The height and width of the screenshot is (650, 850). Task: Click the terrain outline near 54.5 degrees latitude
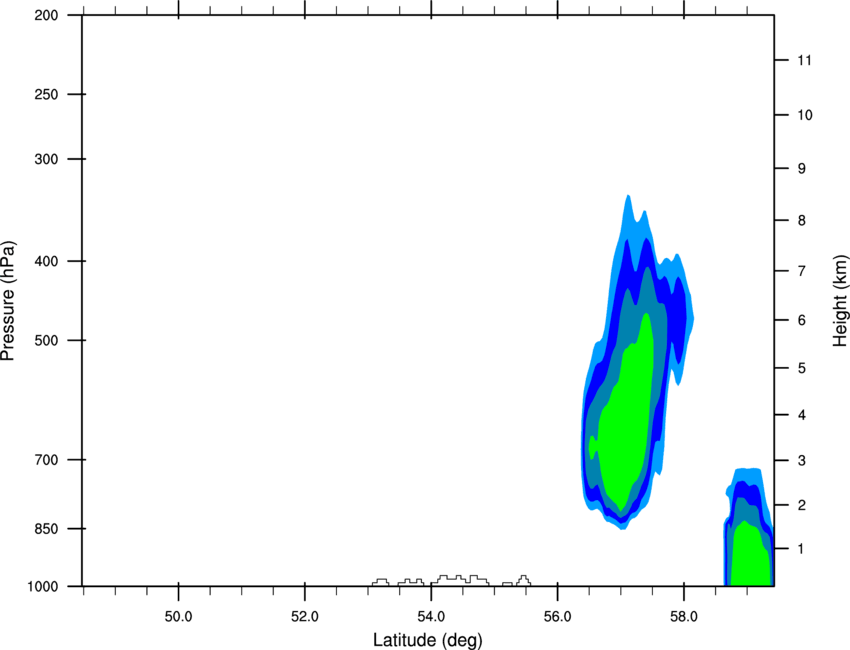coord(460,580)
